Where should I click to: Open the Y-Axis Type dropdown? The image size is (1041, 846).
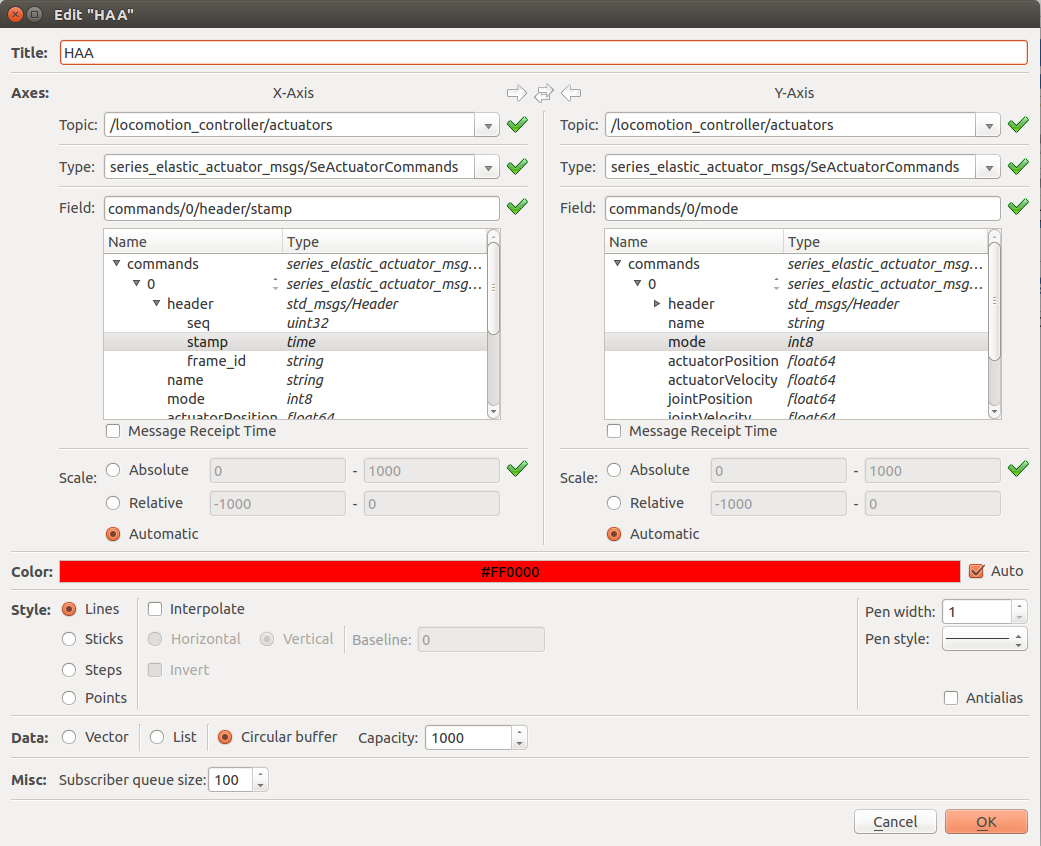tap(989, 168)
